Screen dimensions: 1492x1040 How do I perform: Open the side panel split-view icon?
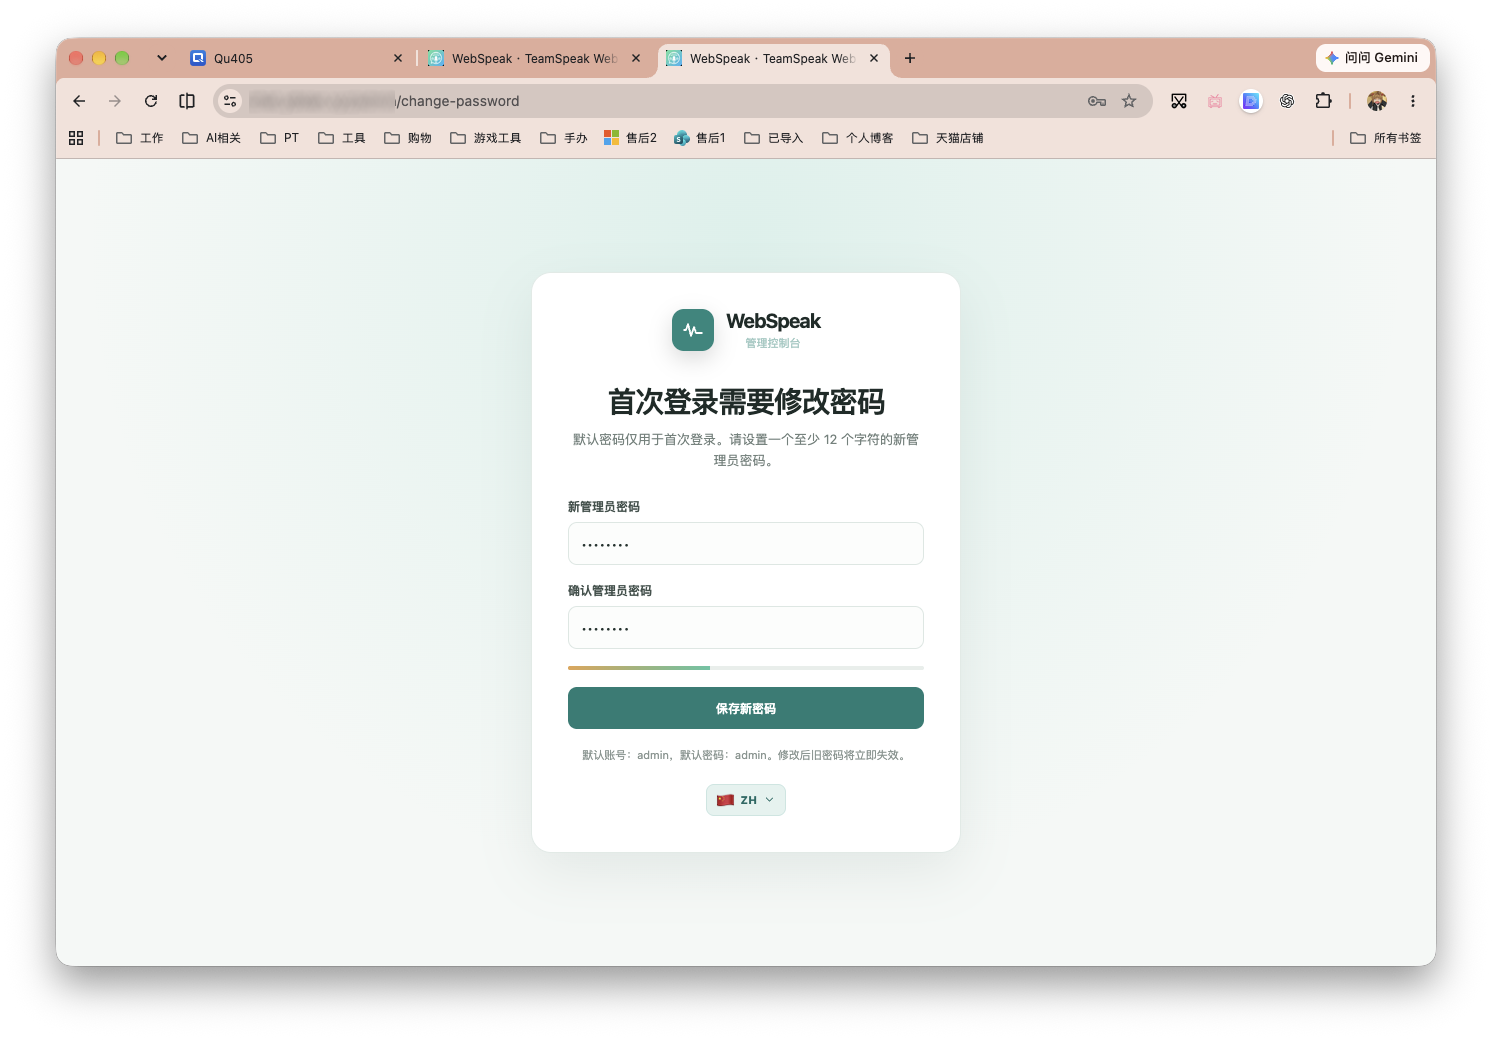(x=187, y=101)
